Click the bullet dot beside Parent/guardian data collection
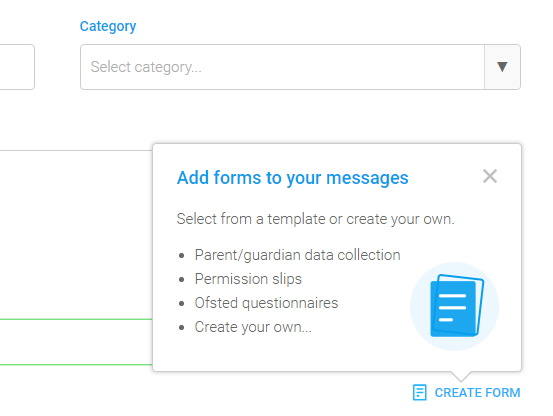Viewport: 553px width, 416px height. 182,256
